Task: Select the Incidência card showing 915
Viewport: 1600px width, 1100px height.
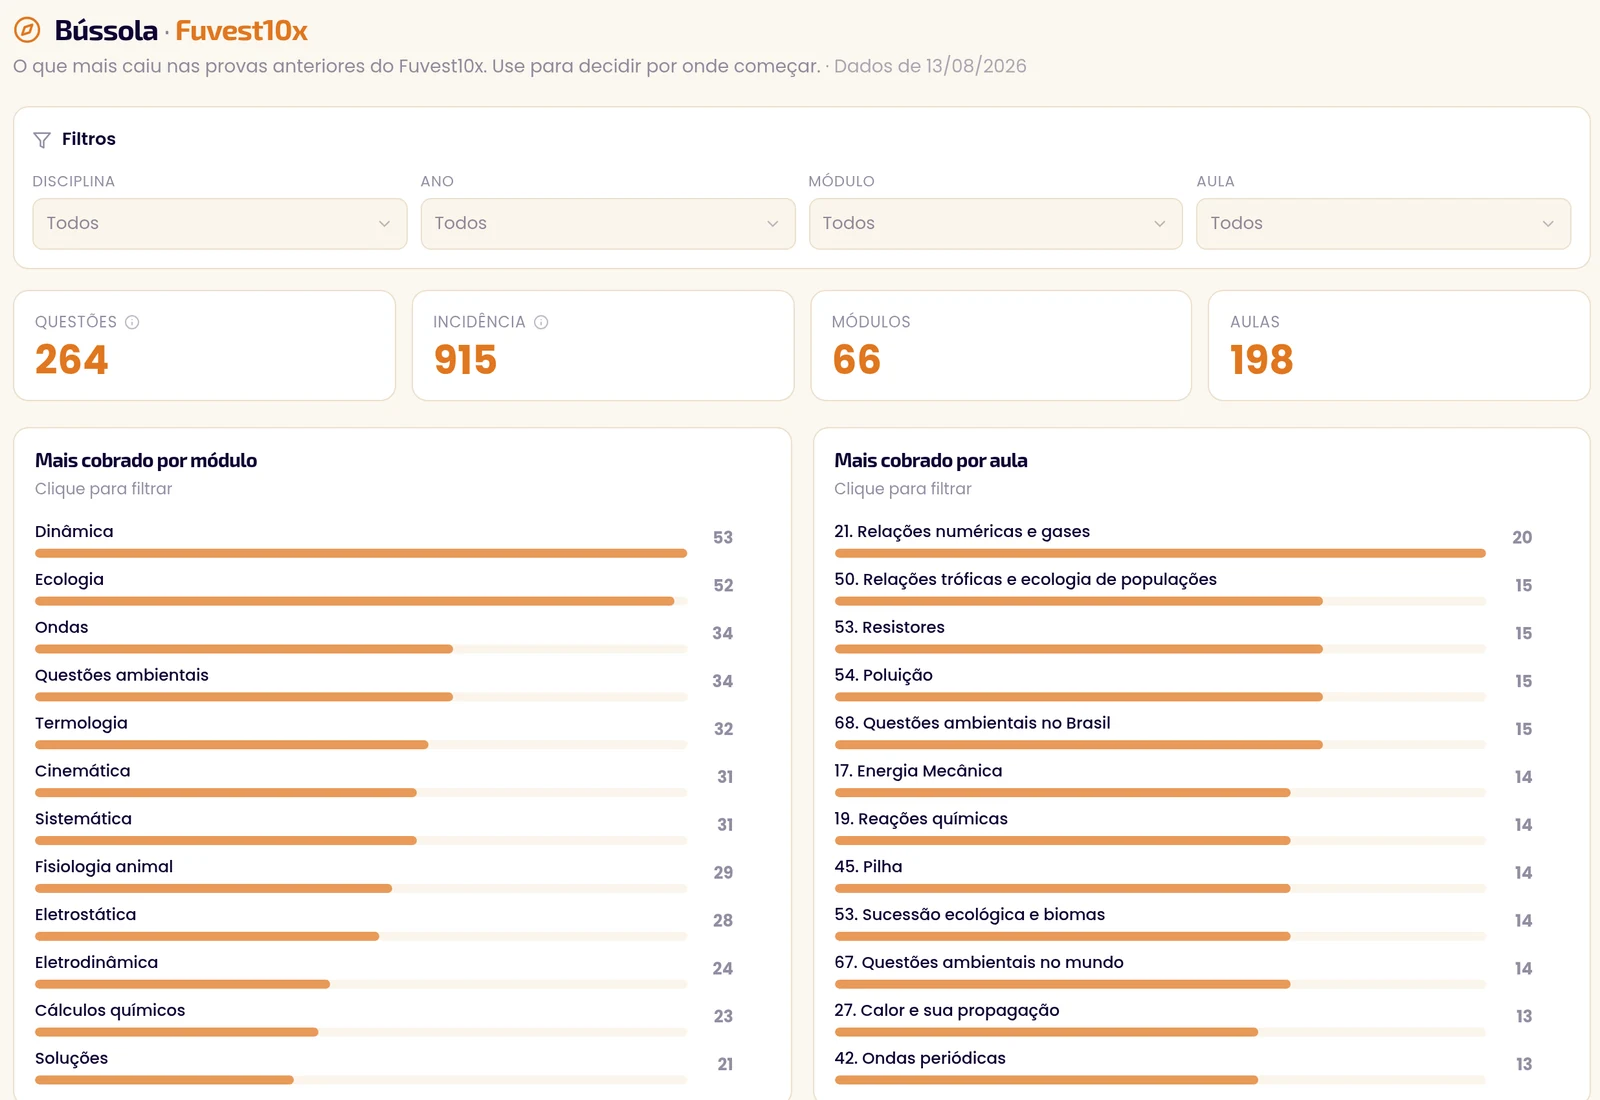Action: point(603,346)
